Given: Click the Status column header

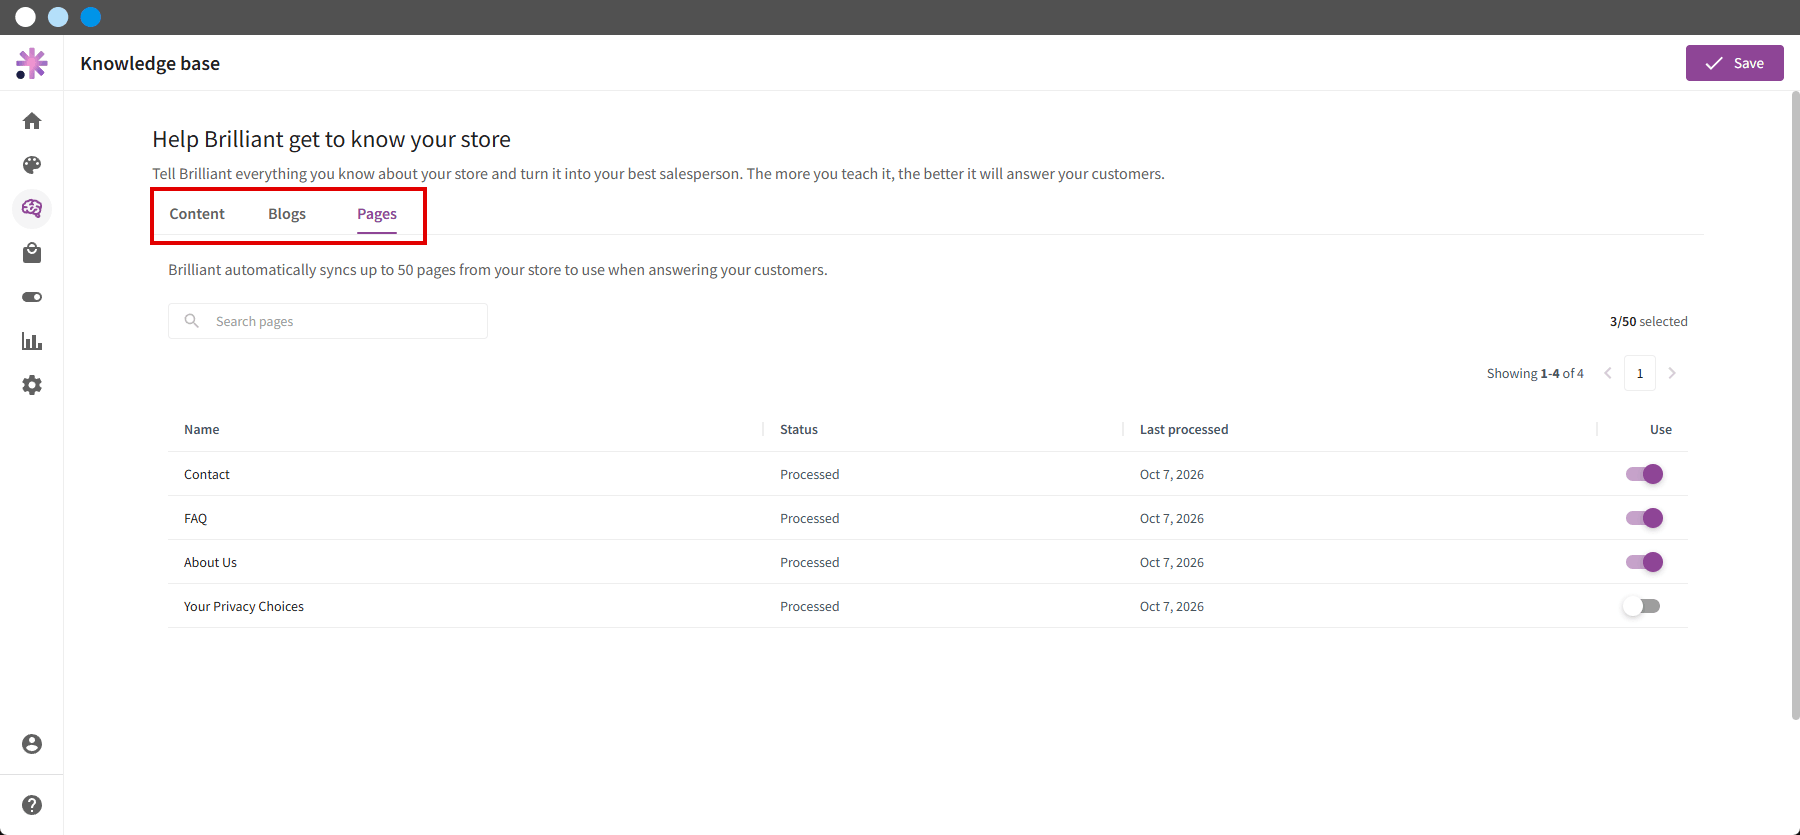Looking at the screenshot, I should click(799, 429).
